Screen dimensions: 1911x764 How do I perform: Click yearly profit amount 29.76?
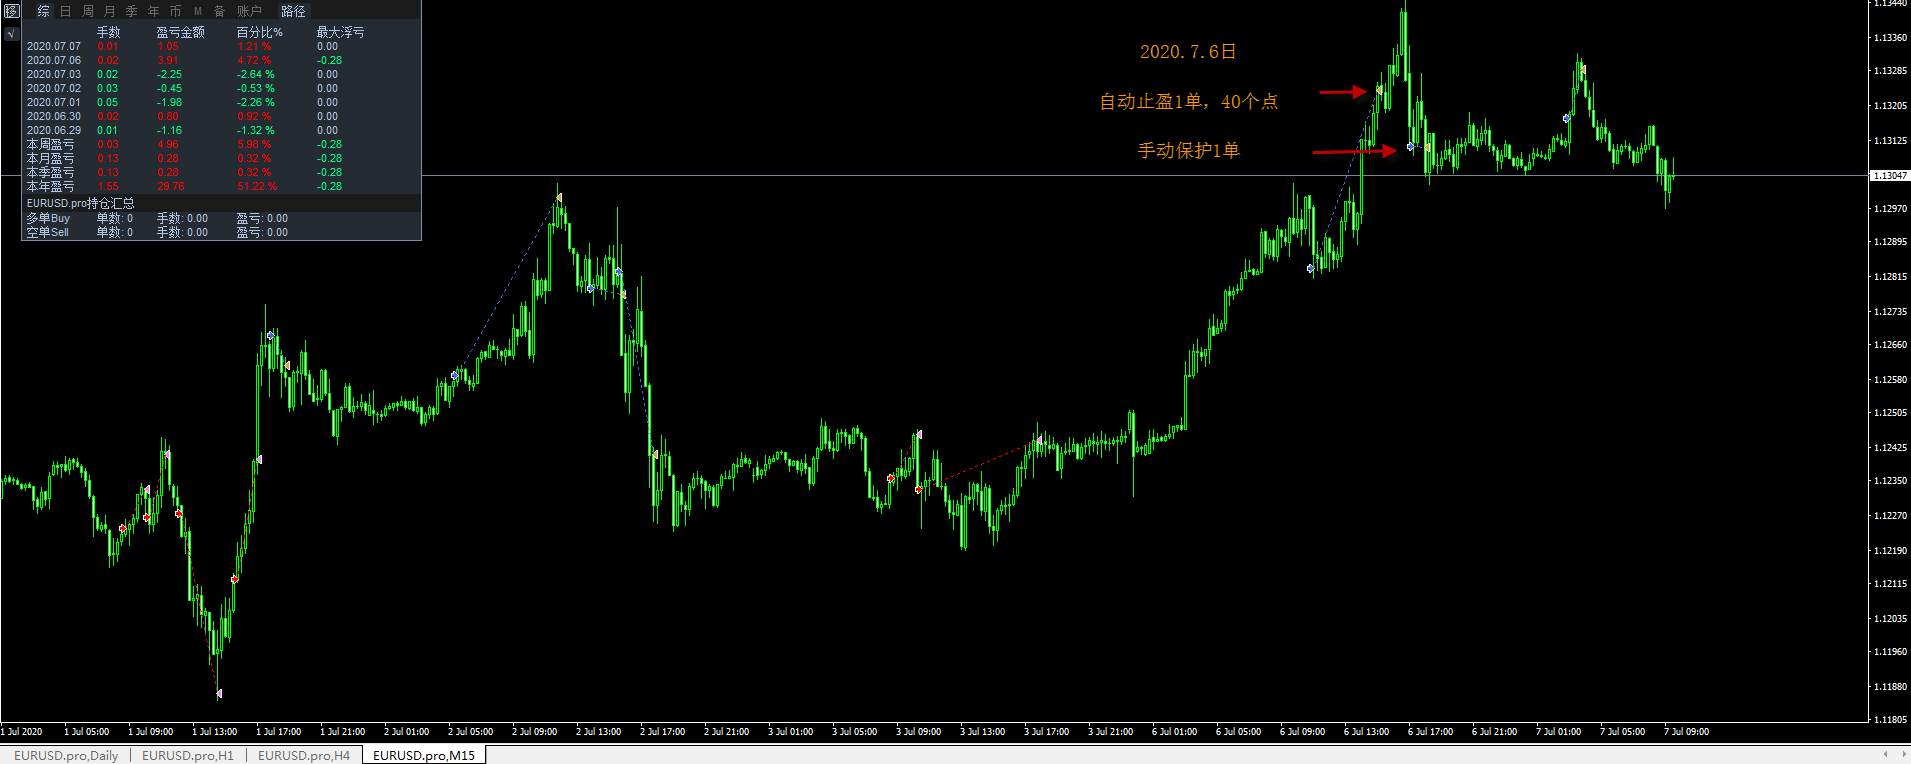coord(170,186)
